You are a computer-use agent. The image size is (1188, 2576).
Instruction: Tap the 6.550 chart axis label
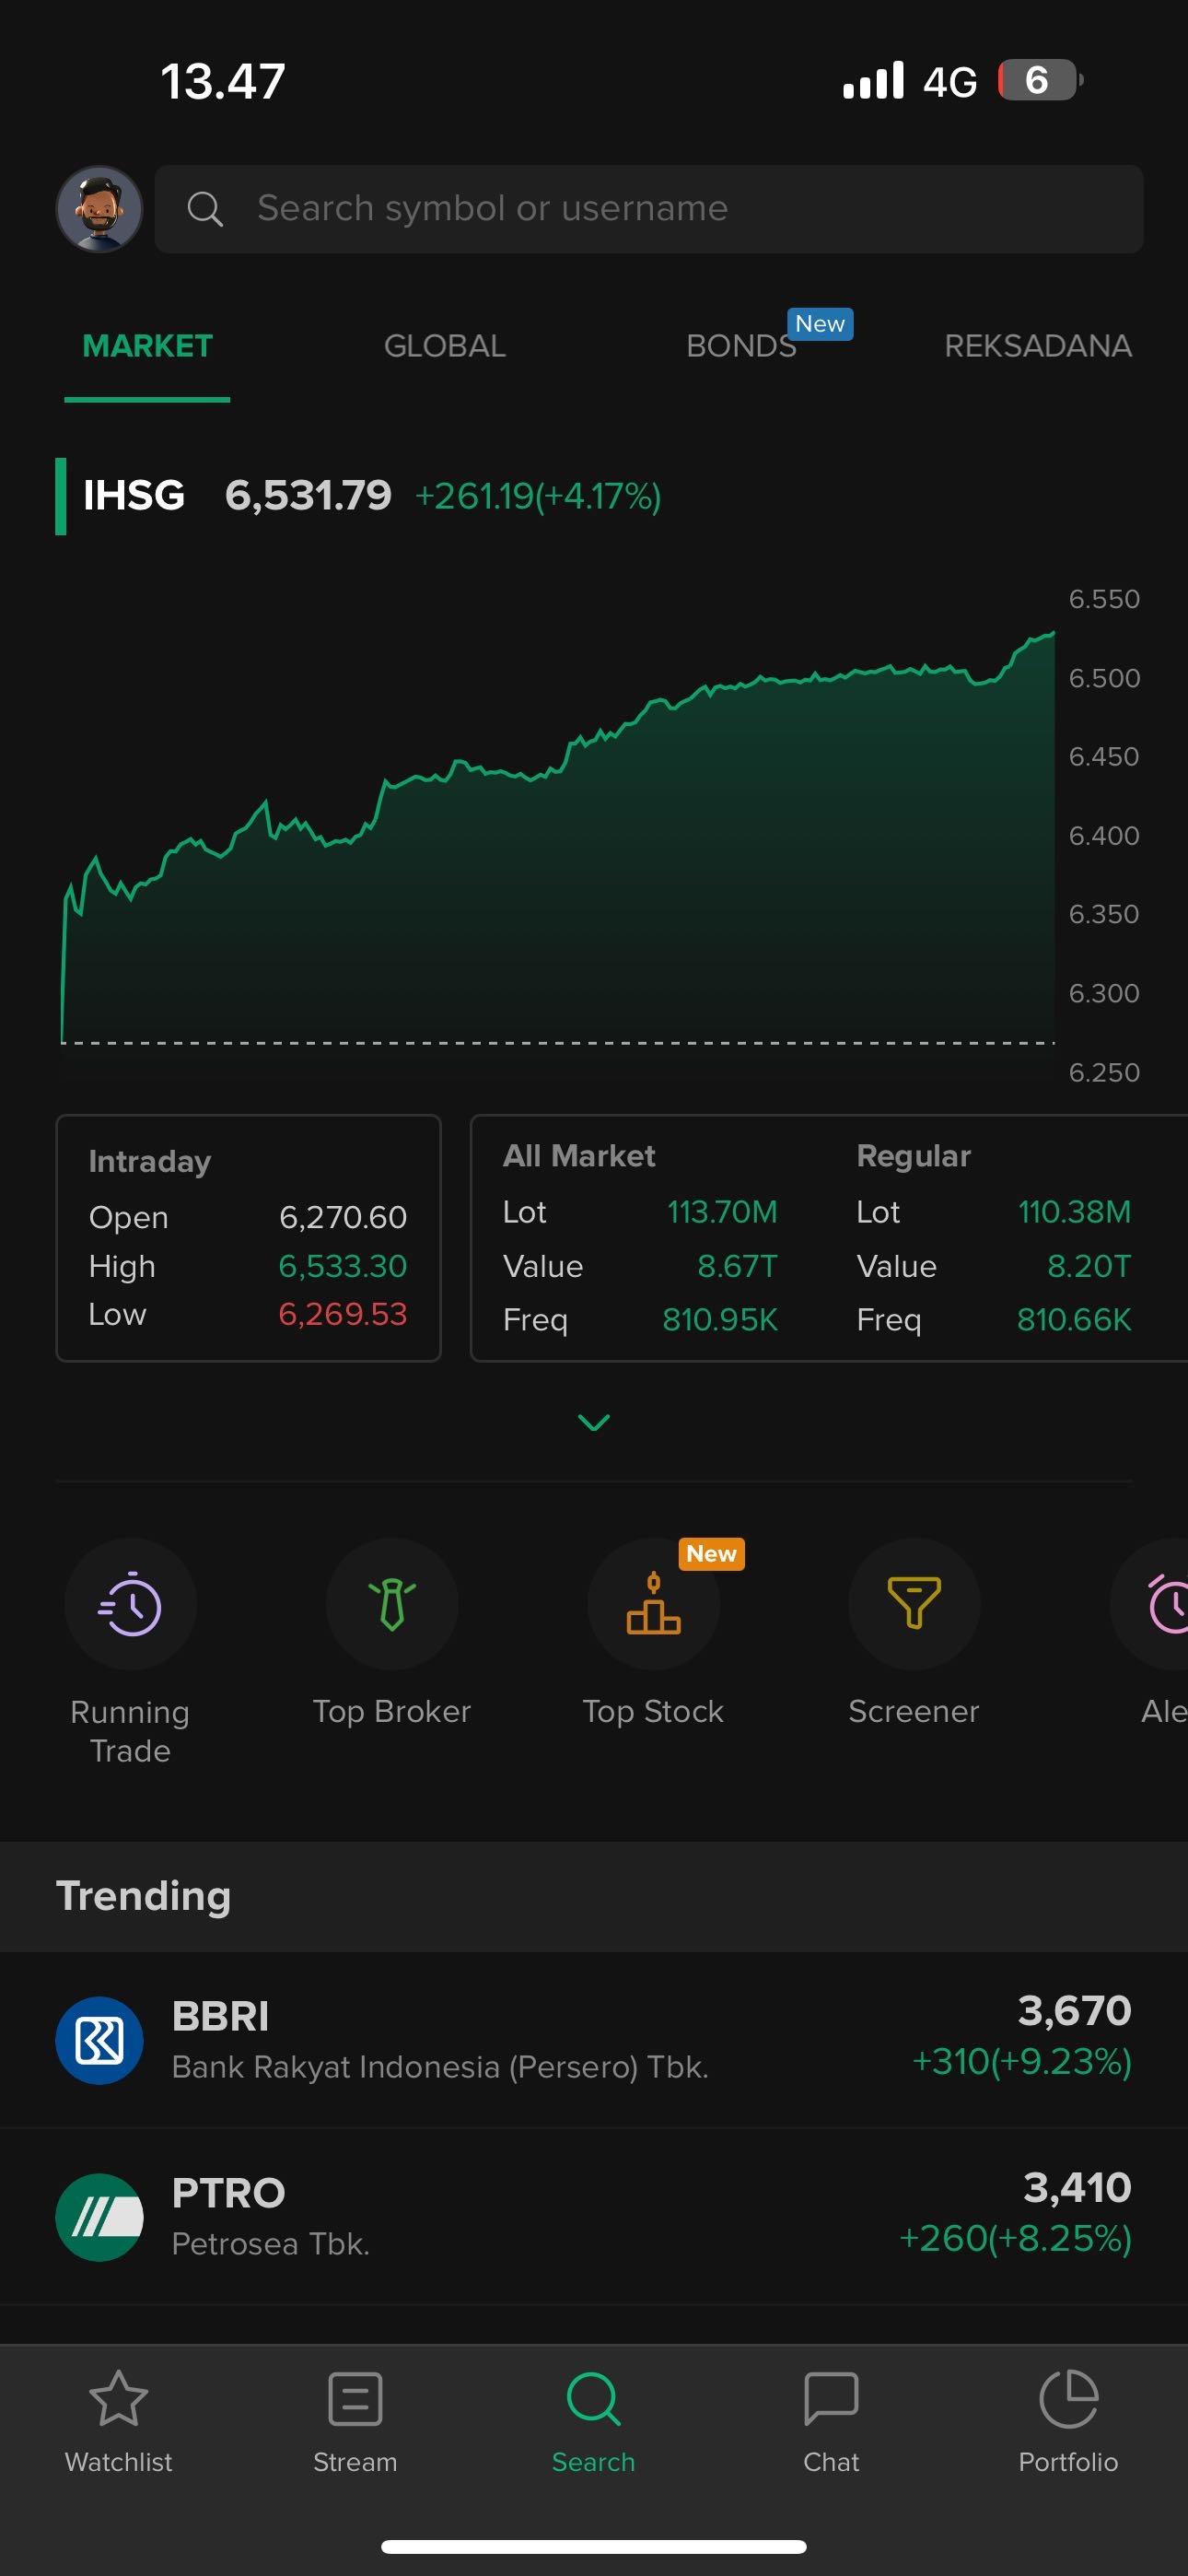1104,599
